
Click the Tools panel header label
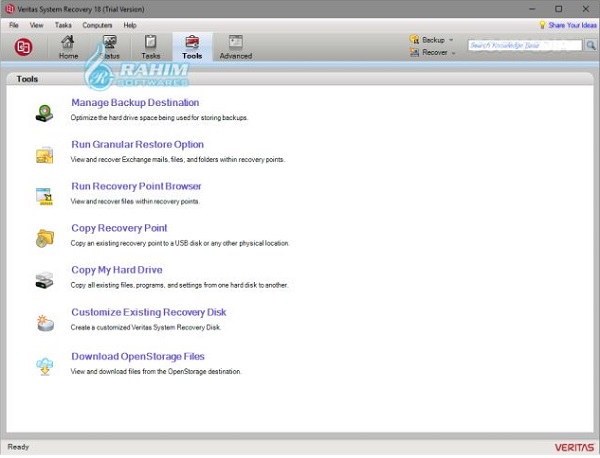pyautogui.click(x=27, y=79)
